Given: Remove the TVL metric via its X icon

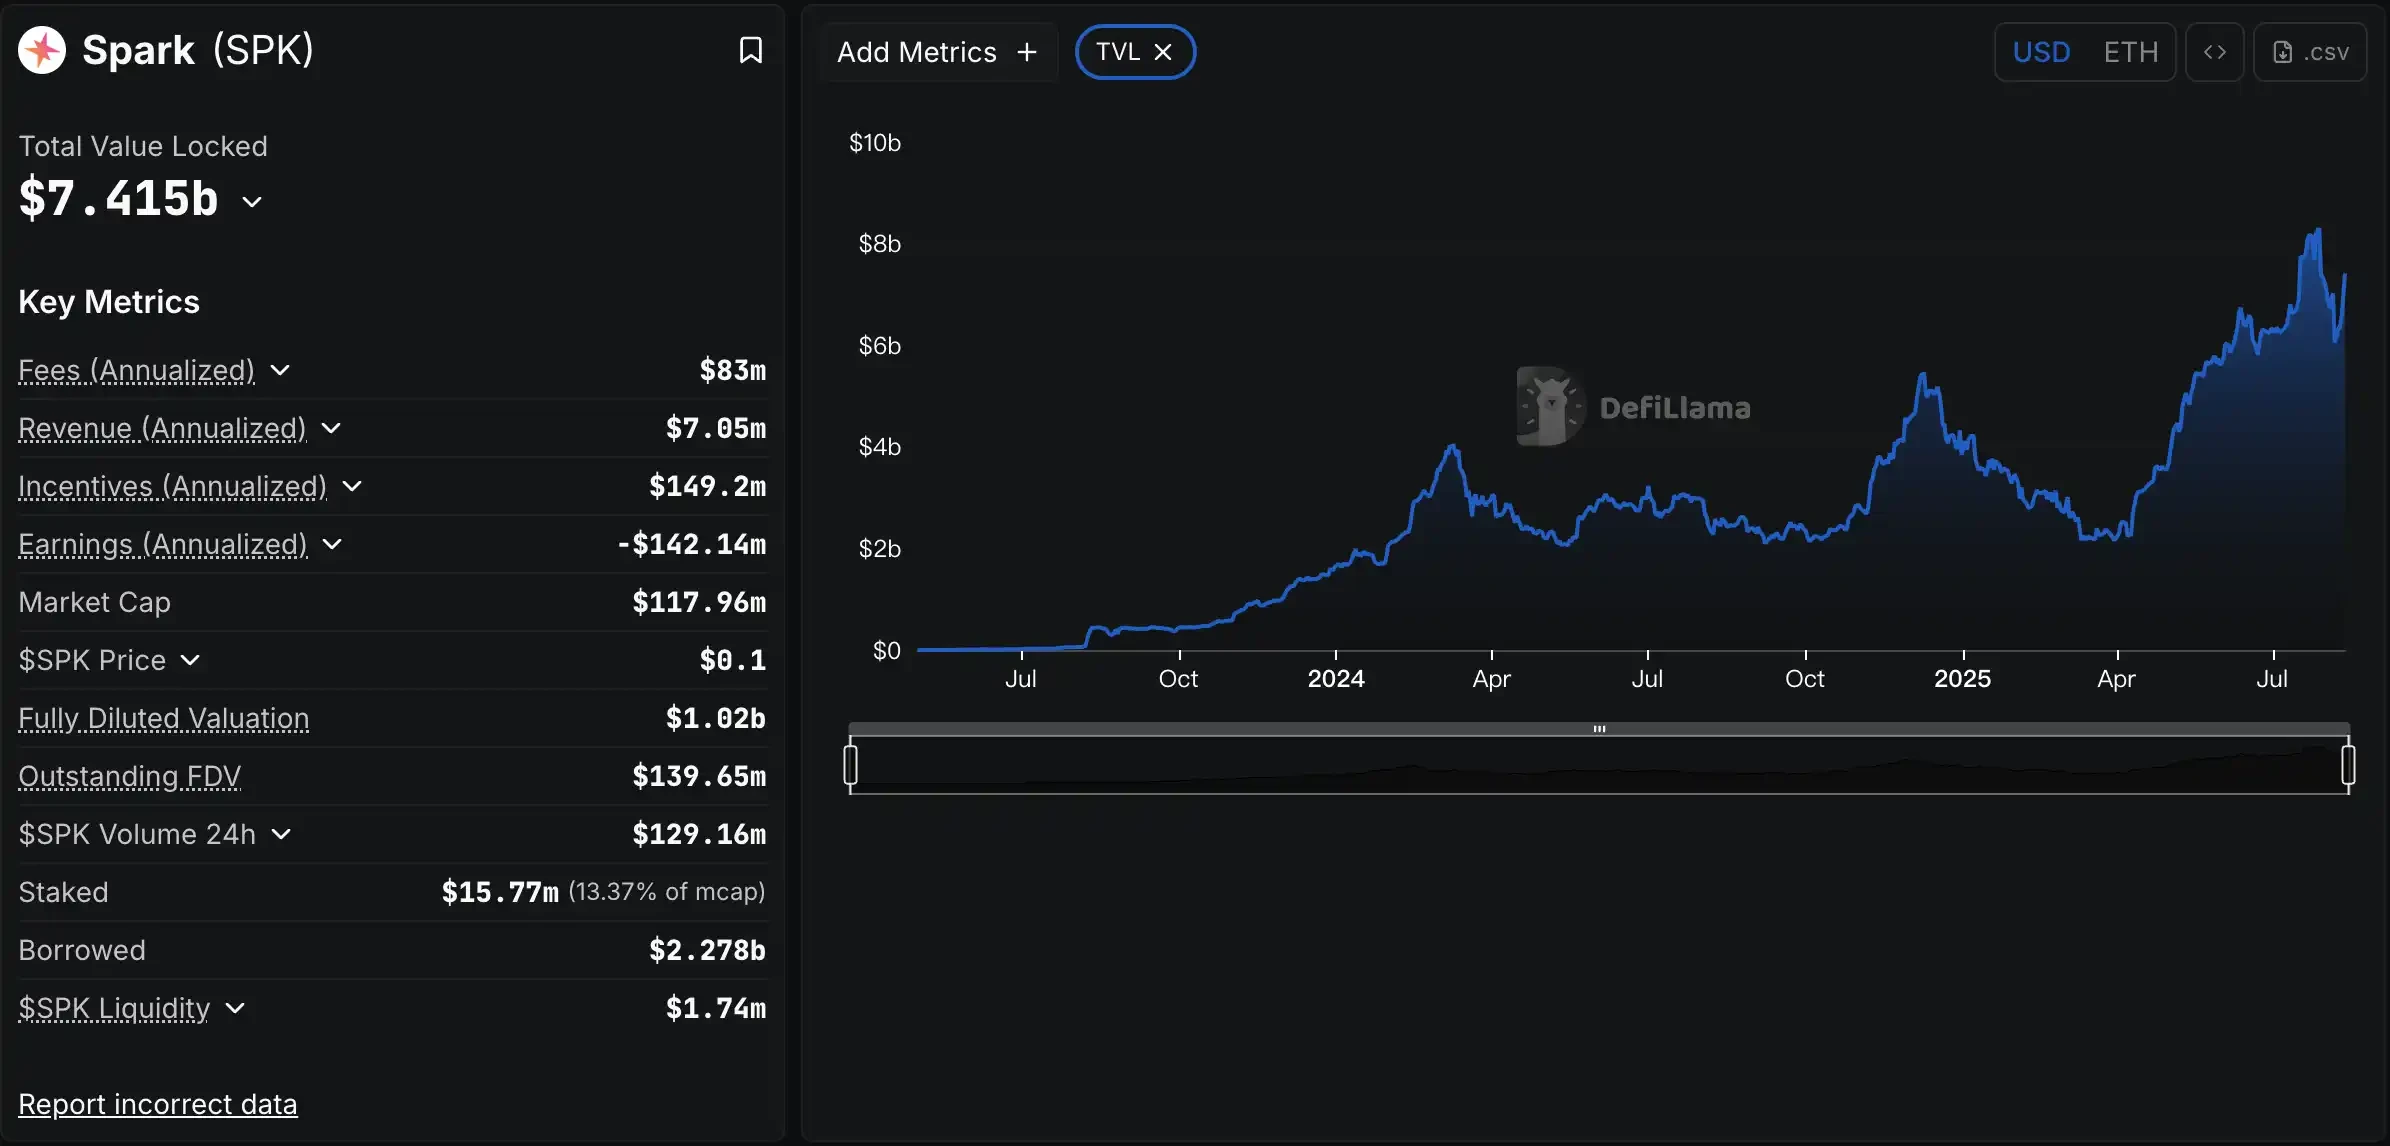Looking at the screenshot, I should pyautogui.click(x=1163, y=51).
